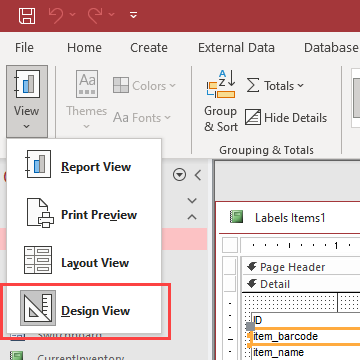360x360 pixels.
Task: Click the View button icon in the ribbon
Action: [x=27, y=84]
